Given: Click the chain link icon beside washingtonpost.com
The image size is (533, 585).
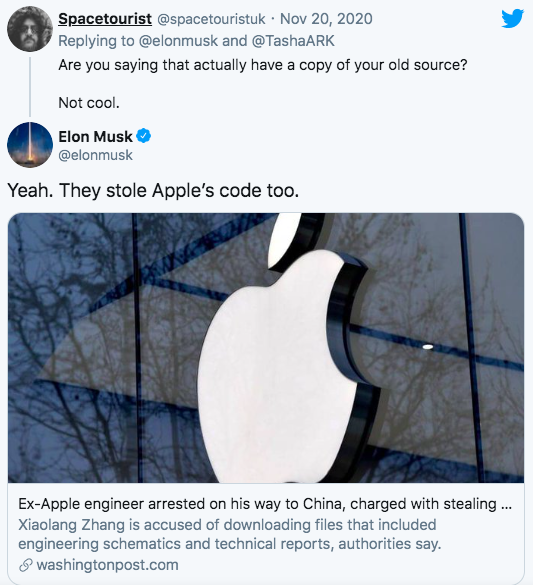Looking at the screenshot, I should point(26,565).
